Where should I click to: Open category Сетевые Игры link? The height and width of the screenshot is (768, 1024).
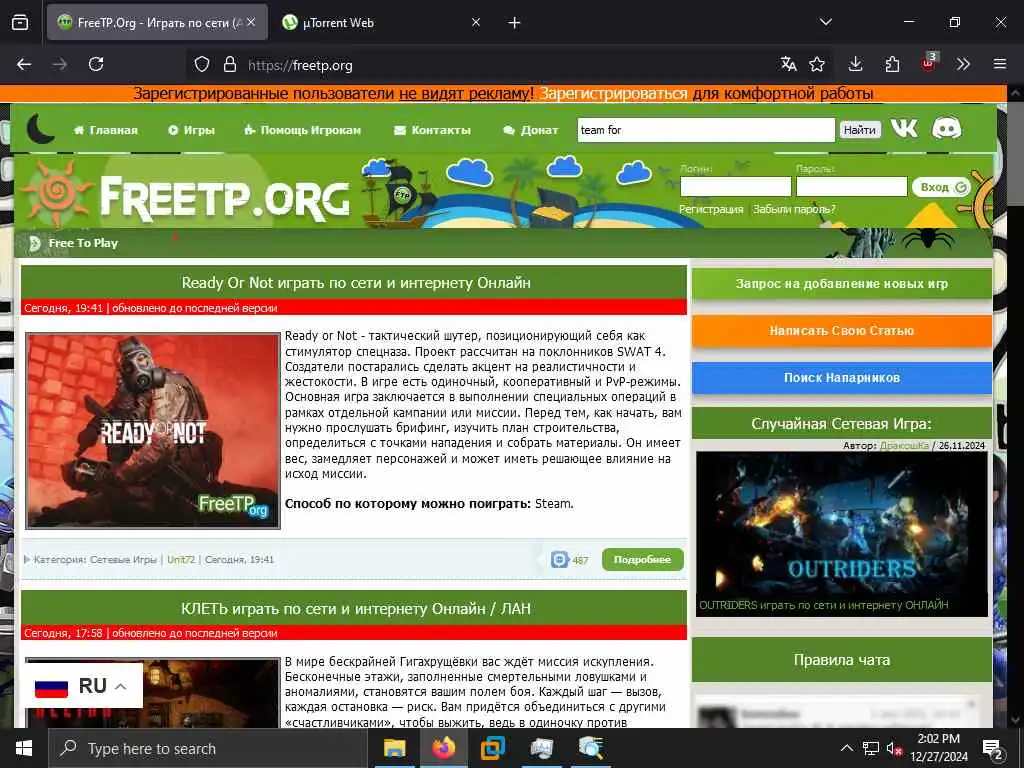[123, 560]
